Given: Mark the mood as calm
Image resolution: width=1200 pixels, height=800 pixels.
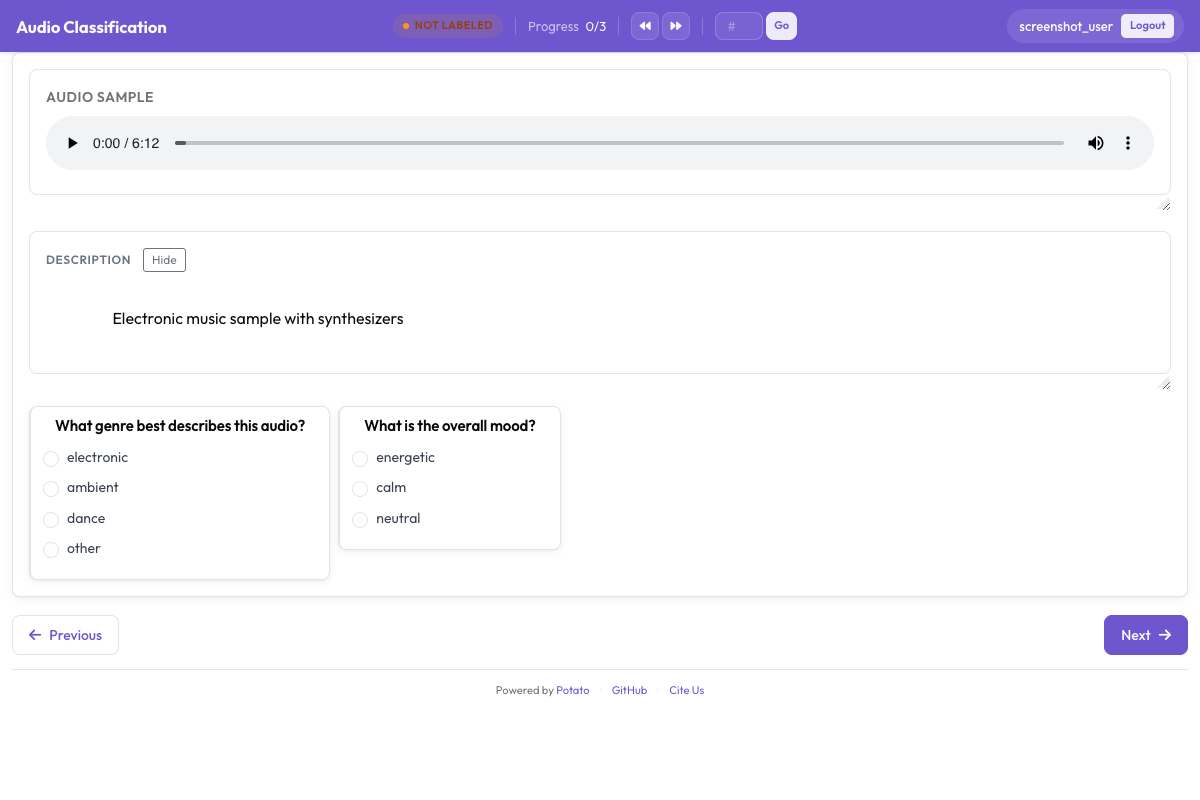Looking at the screenshot, I should [361, 488].
